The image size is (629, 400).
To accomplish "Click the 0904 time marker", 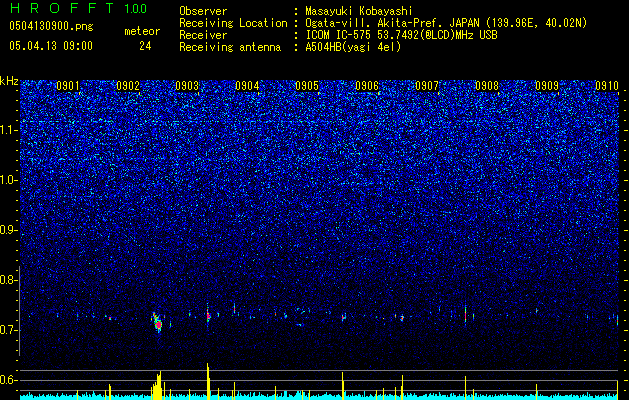I will [x=247, y=86].
